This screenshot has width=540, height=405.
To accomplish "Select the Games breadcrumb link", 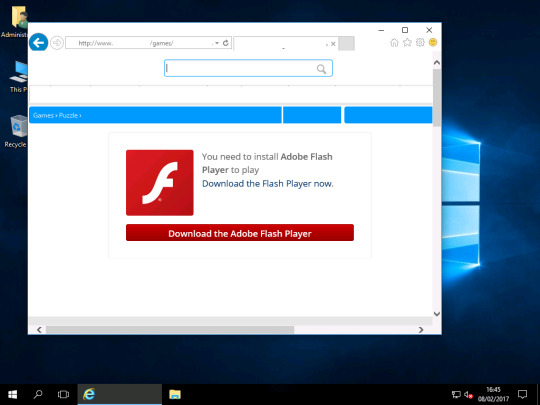I will pos(43,115).
